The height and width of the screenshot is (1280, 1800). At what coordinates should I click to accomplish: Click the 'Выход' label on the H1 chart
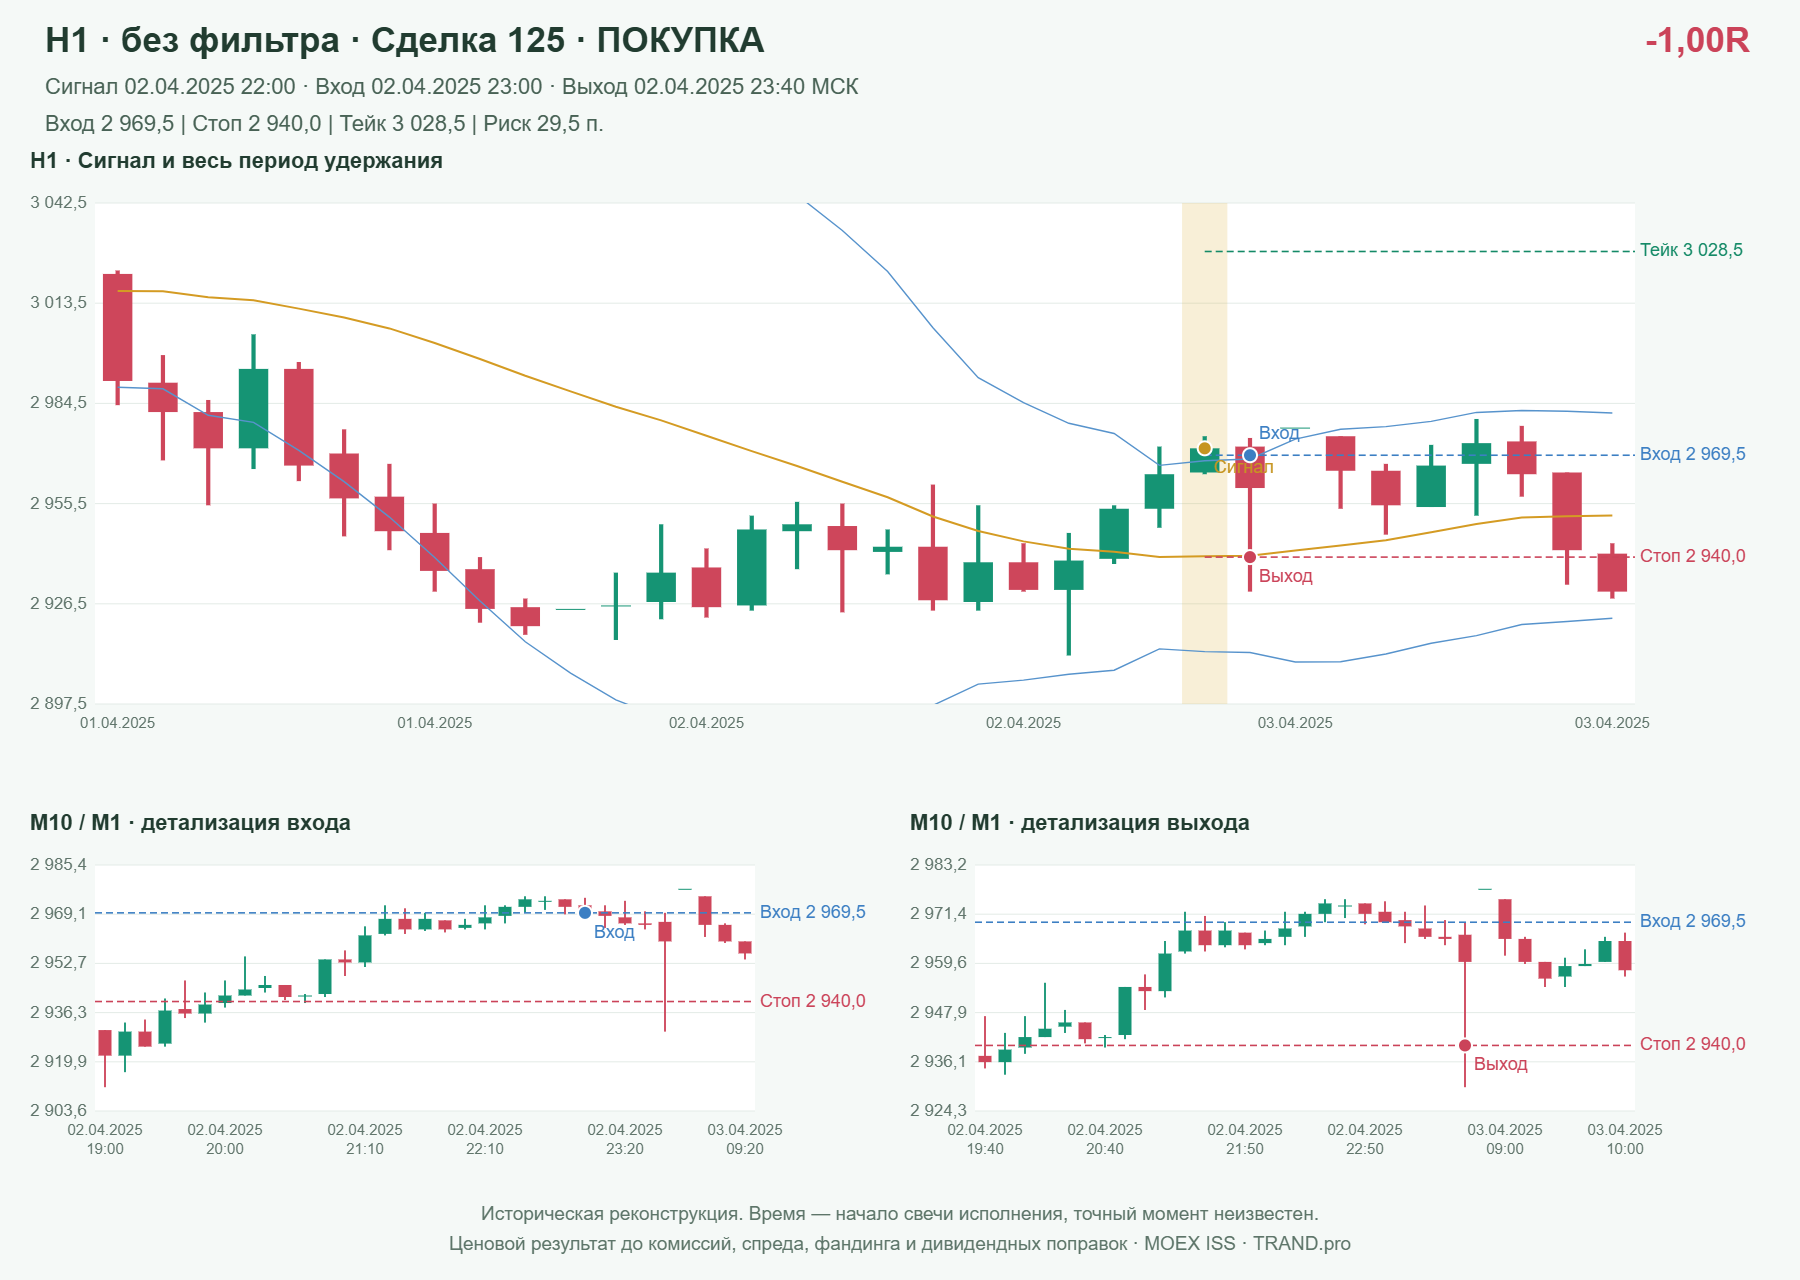coord(1286,576)
